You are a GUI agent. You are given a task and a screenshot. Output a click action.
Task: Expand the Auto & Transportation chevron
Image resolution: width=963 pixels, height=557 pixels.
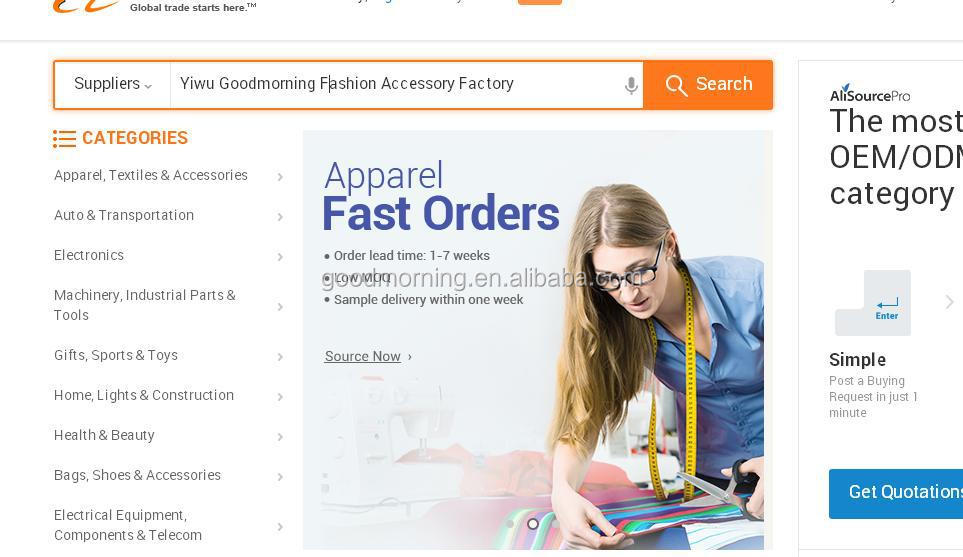280,217
